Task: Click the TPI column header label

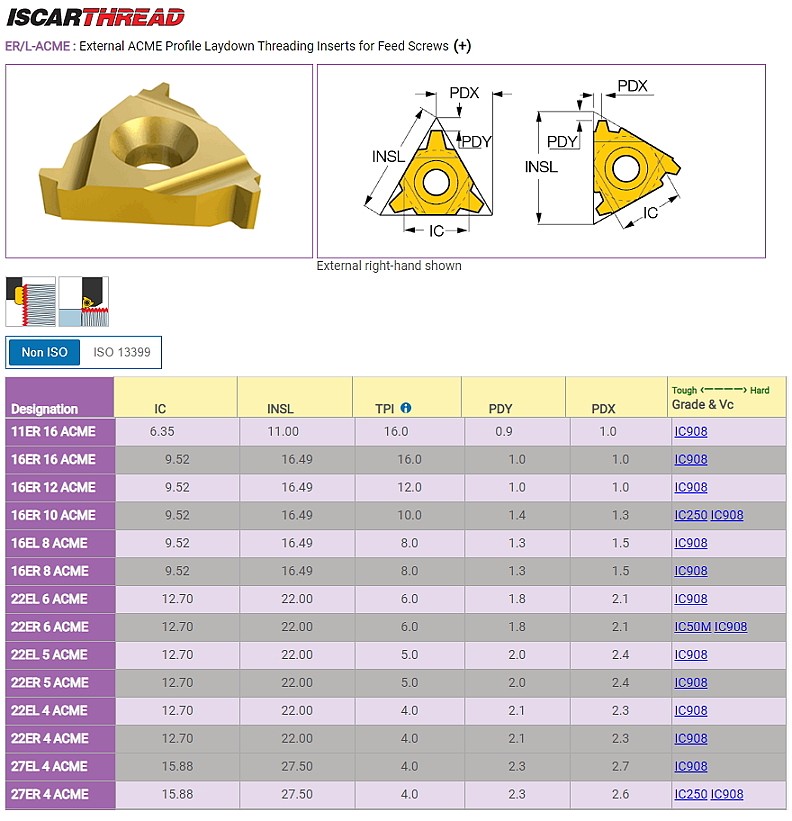Action: click(384, 409)
